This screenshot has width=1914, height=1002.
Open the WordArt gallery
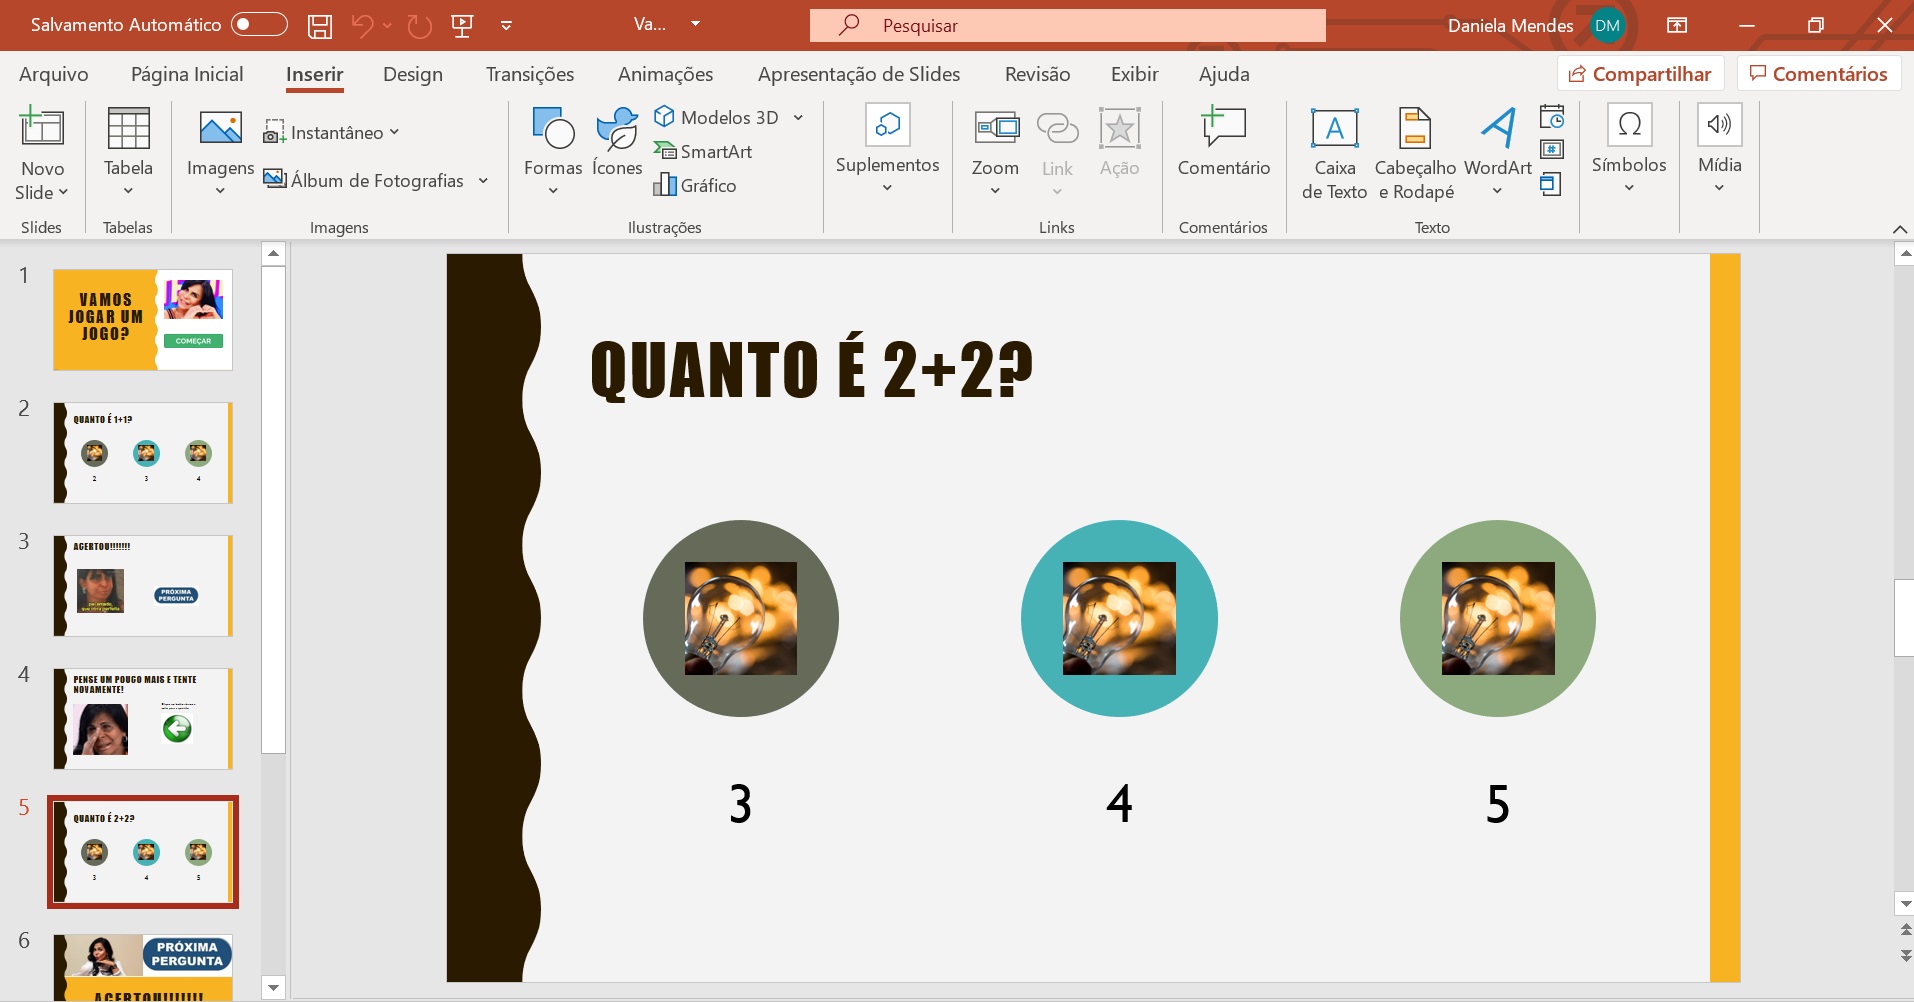coord(1497,150)
